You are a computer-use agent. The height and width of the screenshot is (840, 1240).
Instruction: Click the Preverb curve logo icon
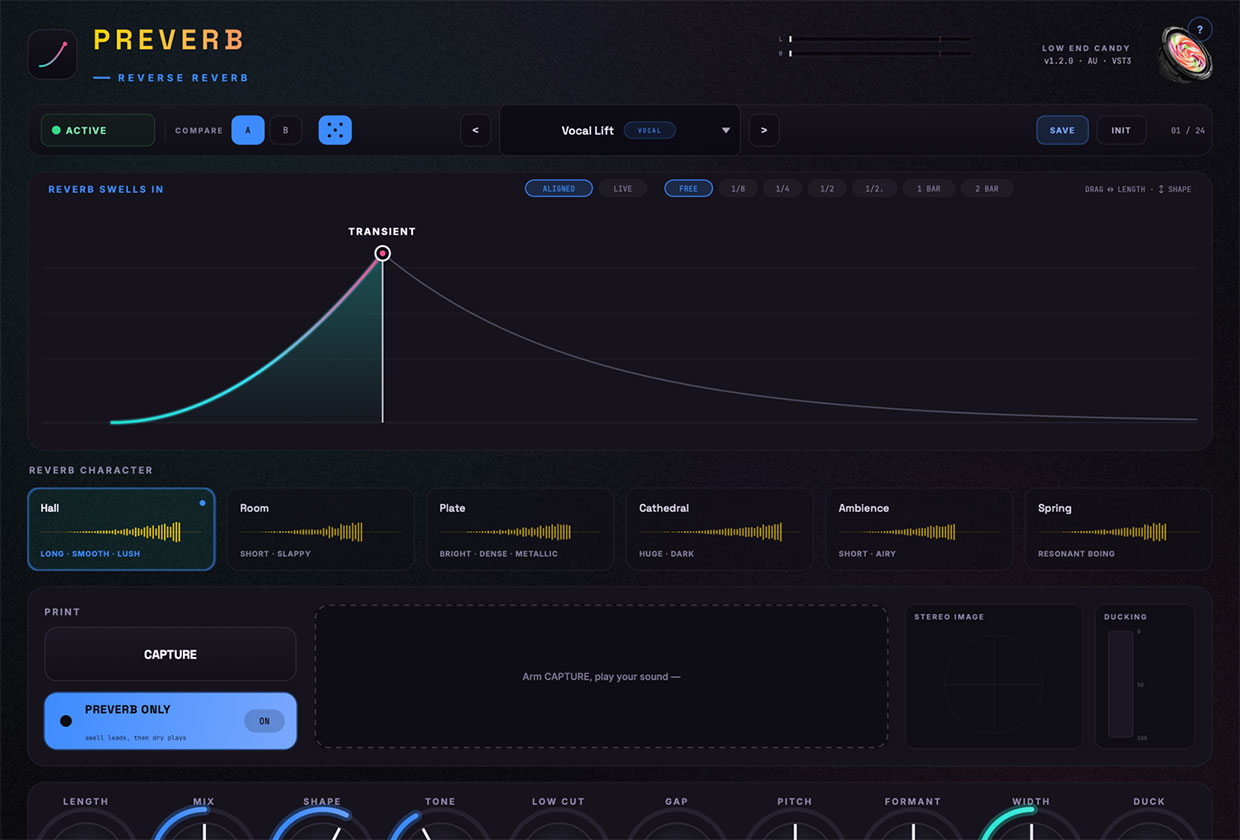[x=53, y=54]
